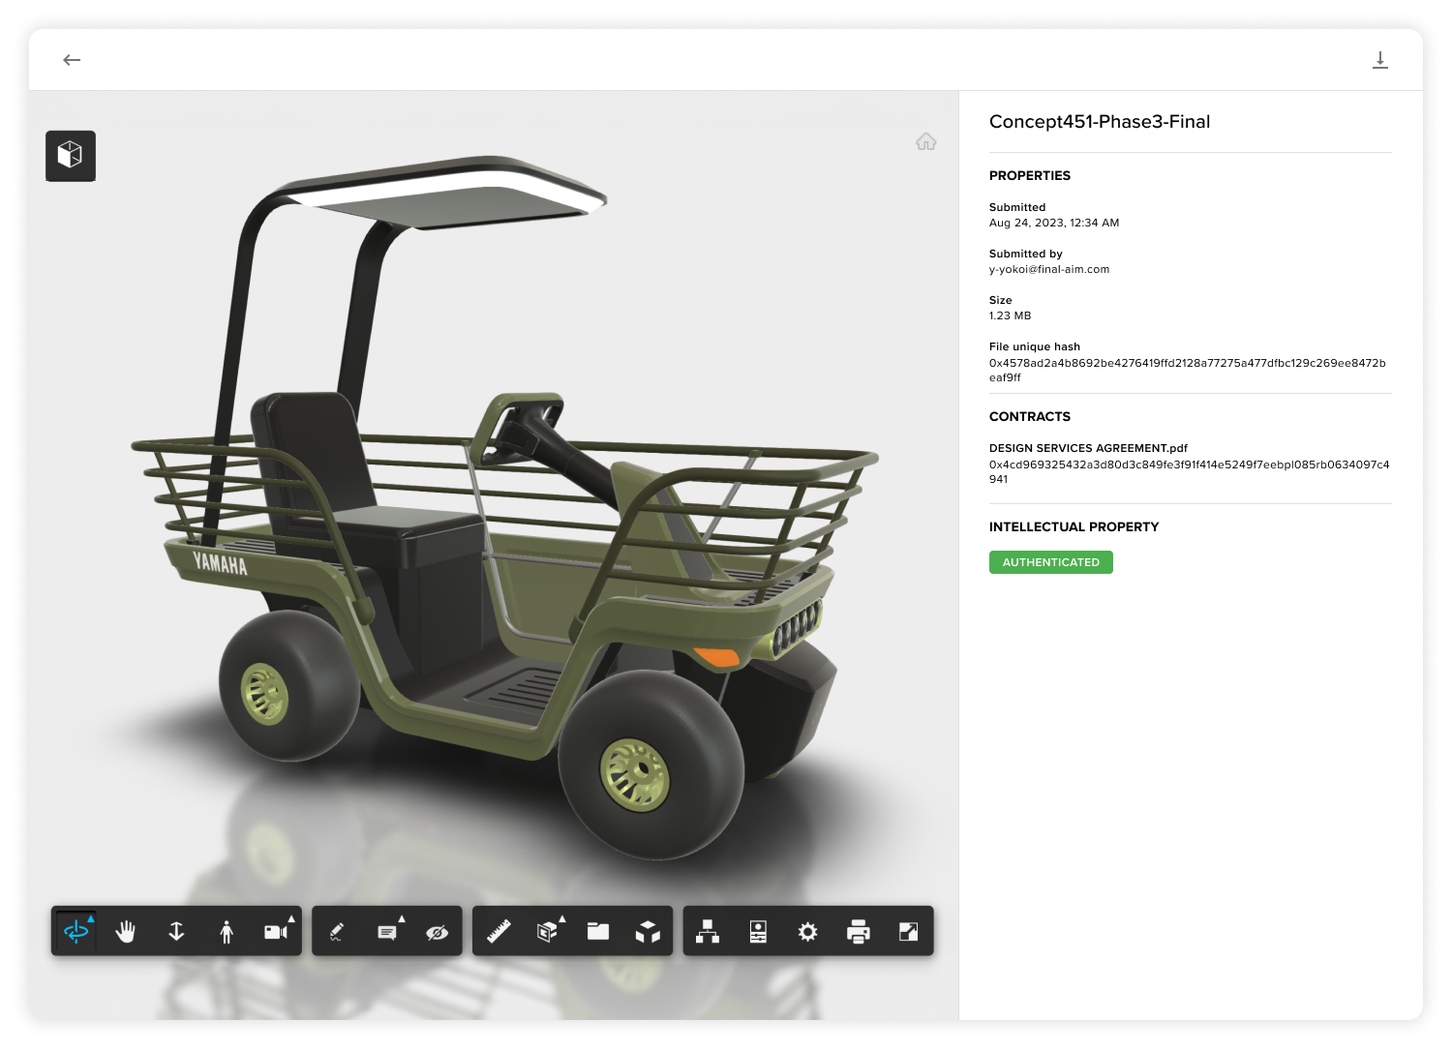Expand section tool options arrow
The width and height of the screenshot is (1452, 1049).
coord(562,917)
